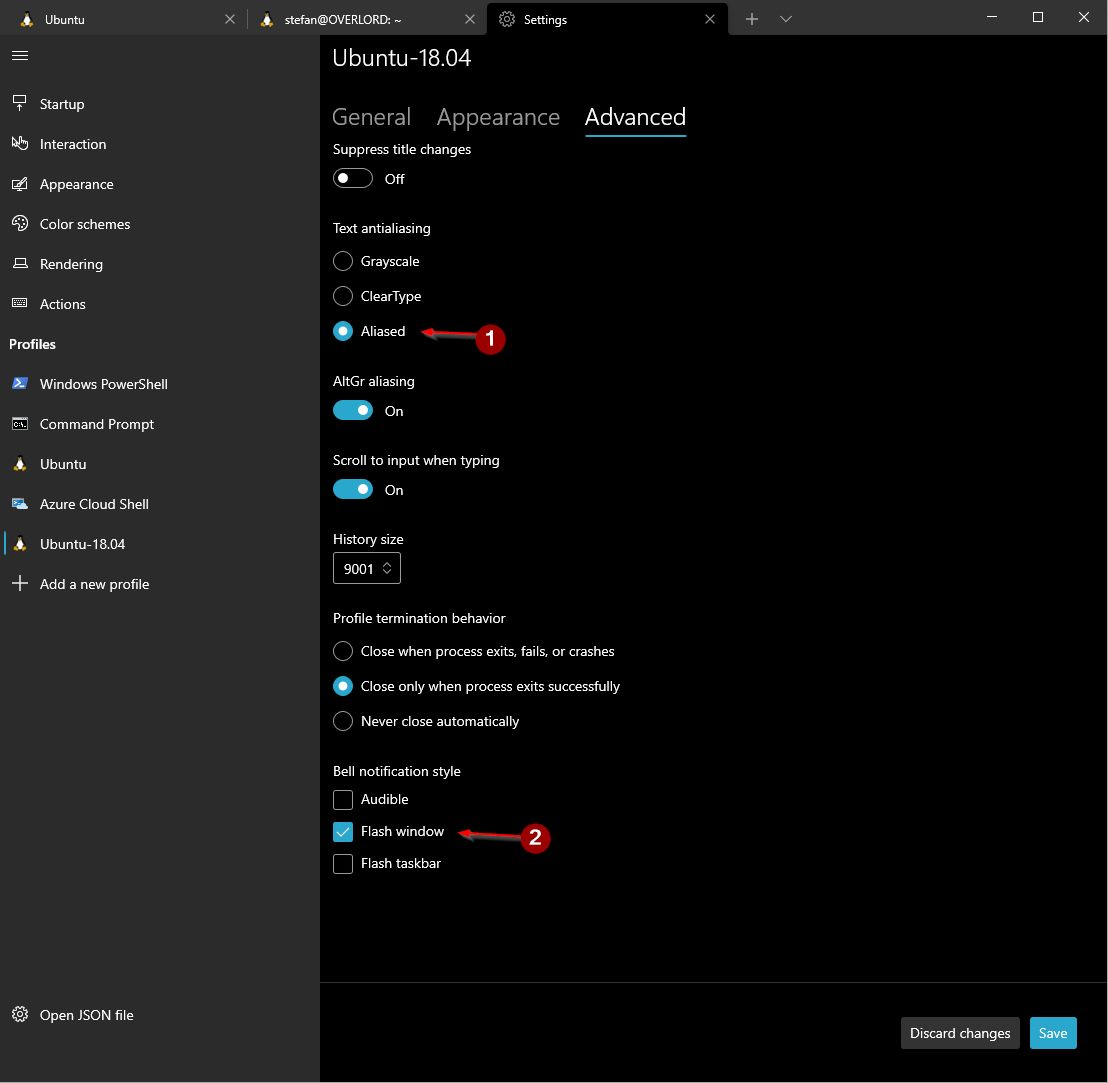Click Add a new profile
This screenshot has width=1108, height=1083.
click(x=160, y=584)
